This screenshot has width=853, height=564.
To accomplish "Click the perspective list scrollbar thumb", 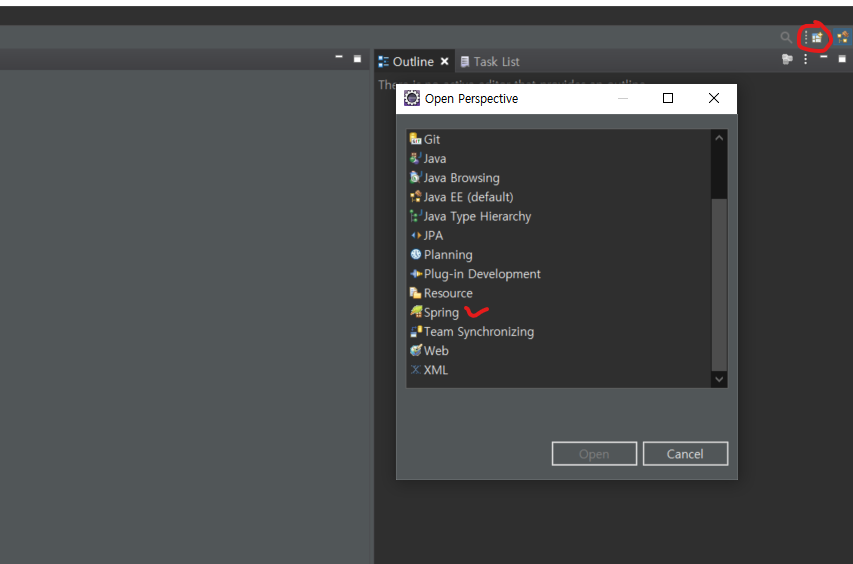I will pyautogui.click(x=719, y=285).
